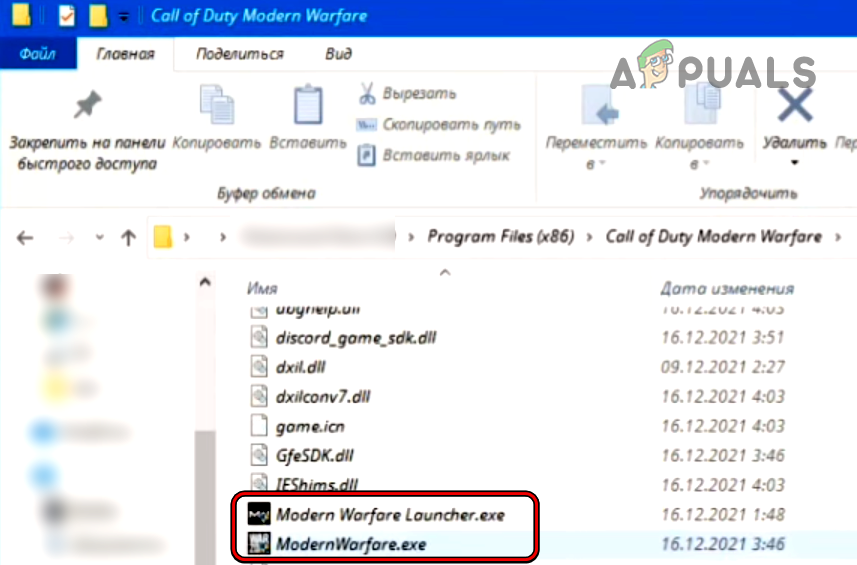Go back with the left arrow
The image size is (857, 565).
[x=25, y=238]
